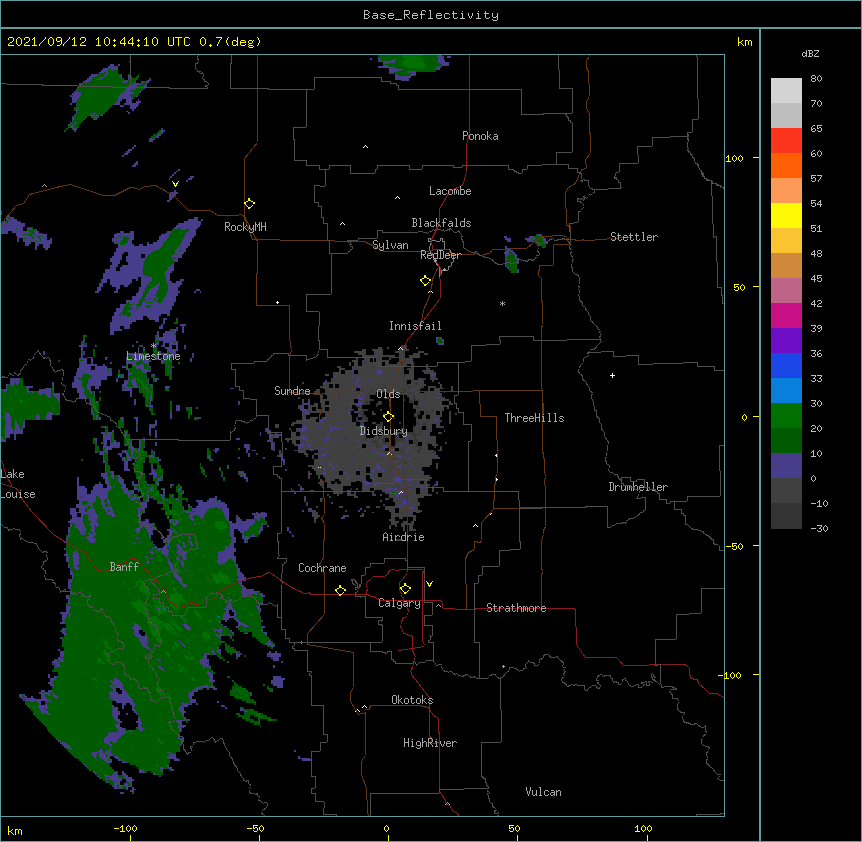Viewport: 862px width, 842px height.
Task: Click the Airdrie label
Action: (x=404, y=537)
